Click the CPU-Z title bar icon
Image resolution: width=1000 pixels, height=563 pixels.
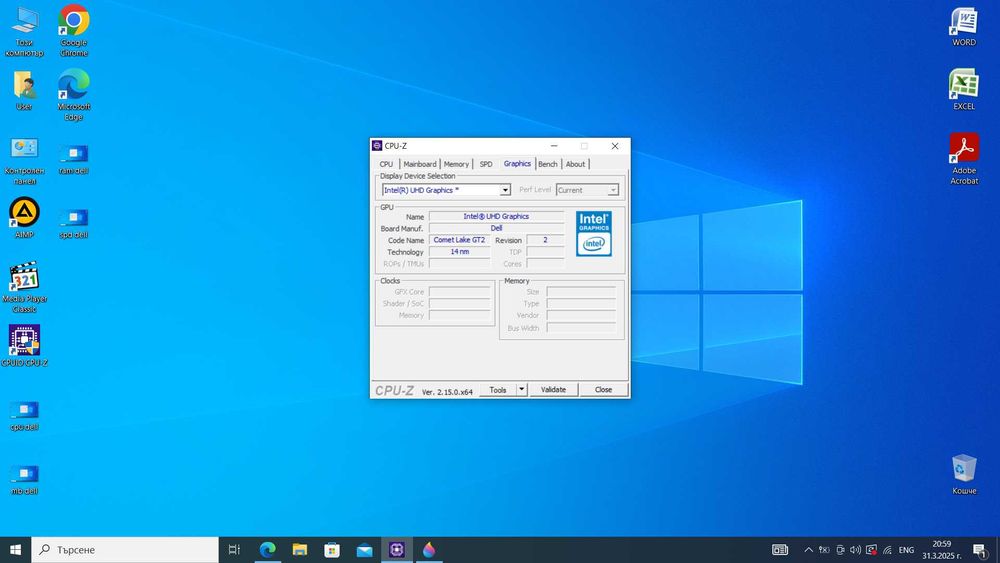377,146
